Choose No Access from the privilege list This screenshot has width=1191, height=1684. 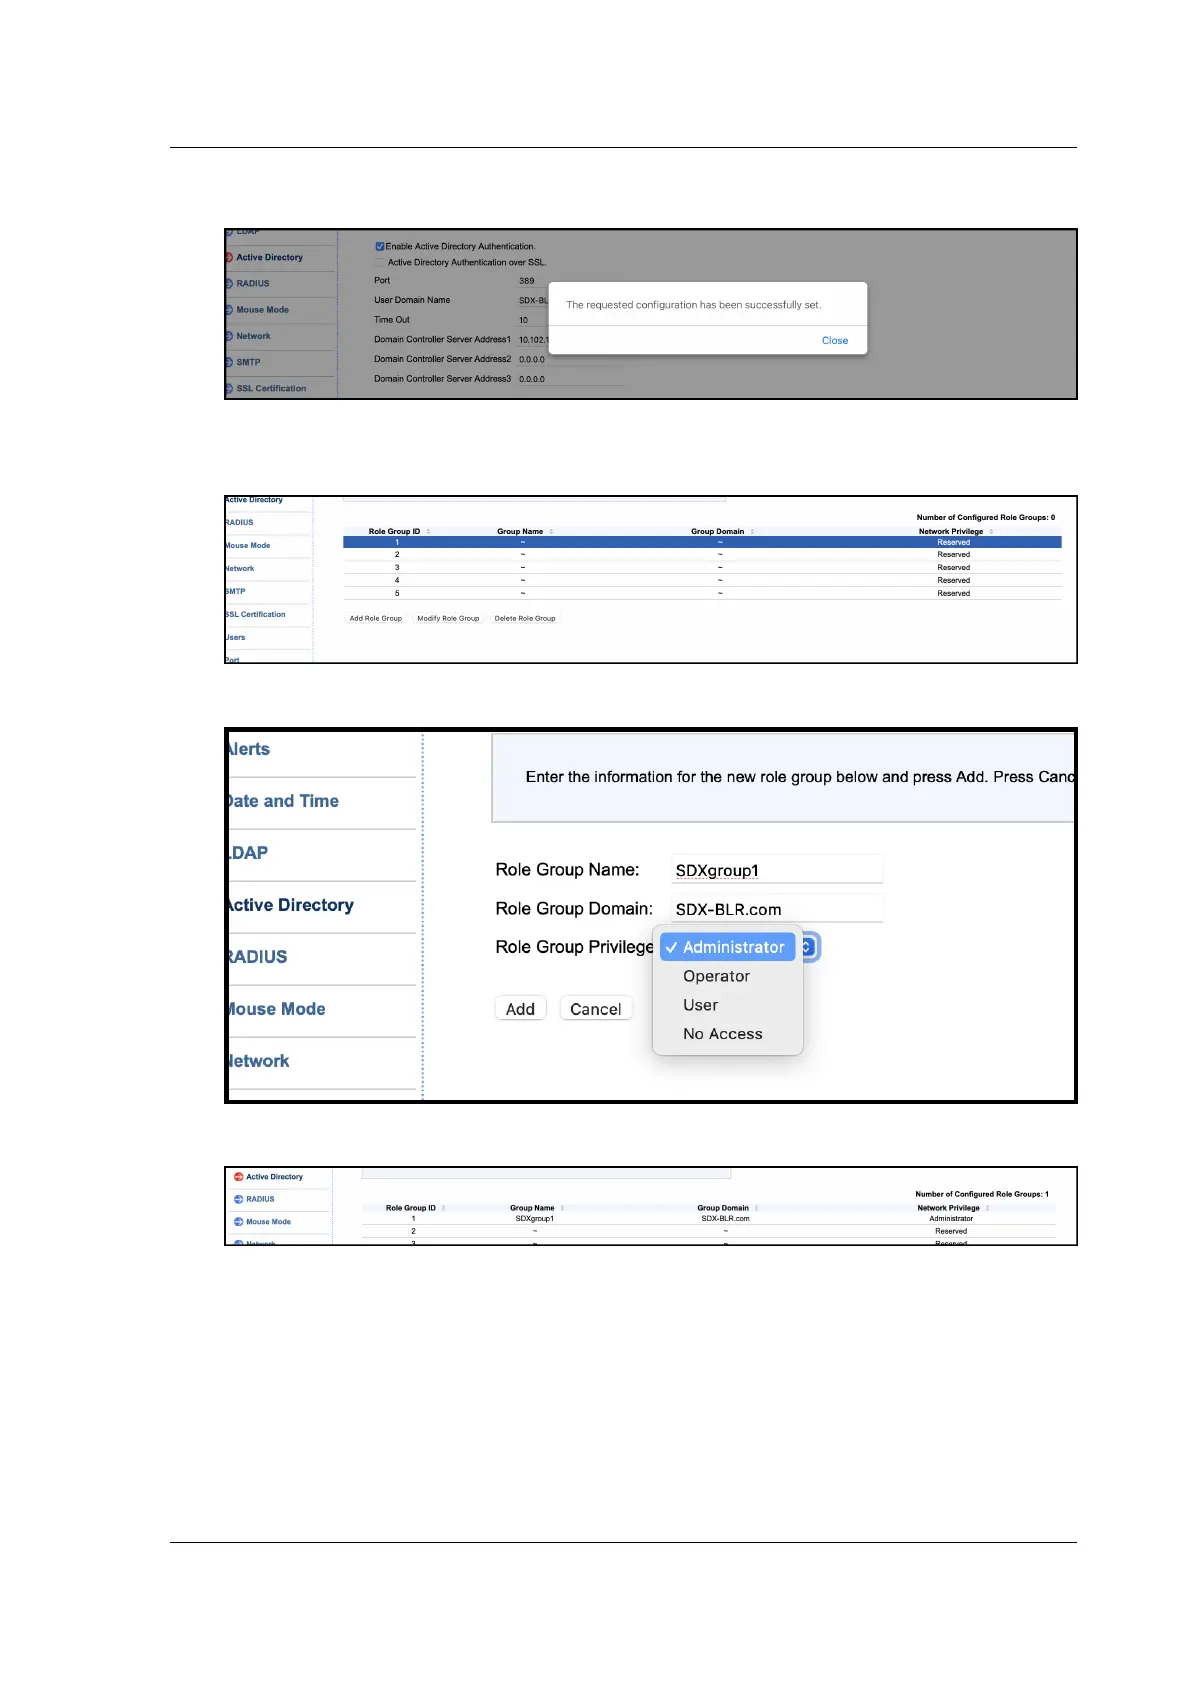722,1034
